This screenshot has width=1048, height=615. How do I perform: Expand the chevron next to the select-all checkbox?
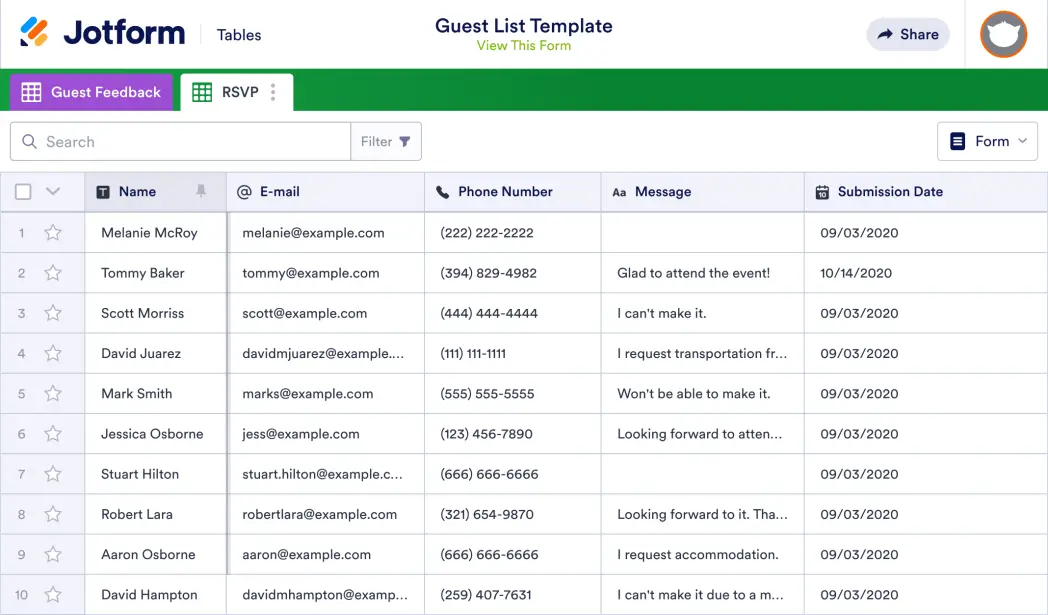click(54, 191)
